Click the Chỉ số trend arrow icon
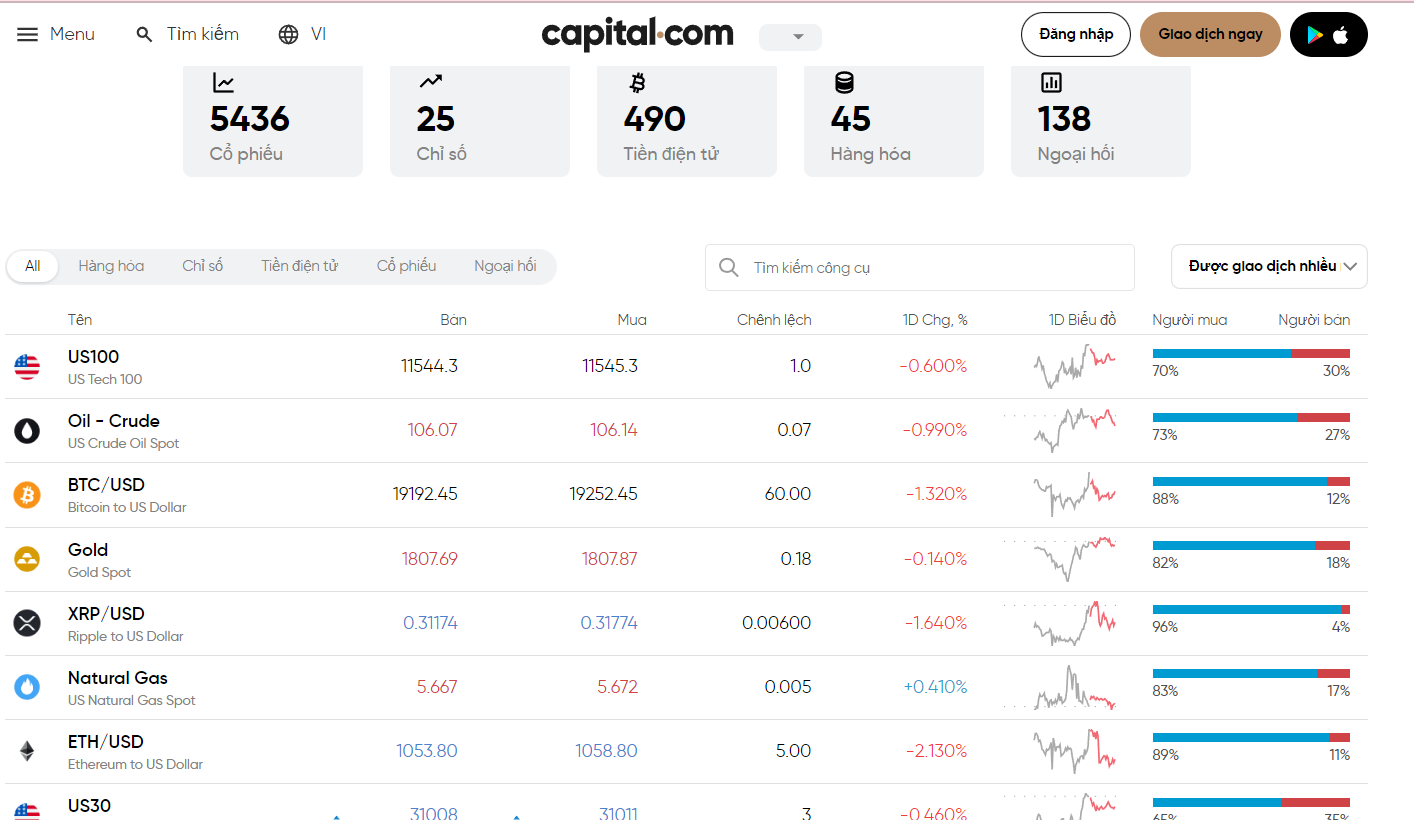The image size is (1414, 820). click(x=431, y=82)
